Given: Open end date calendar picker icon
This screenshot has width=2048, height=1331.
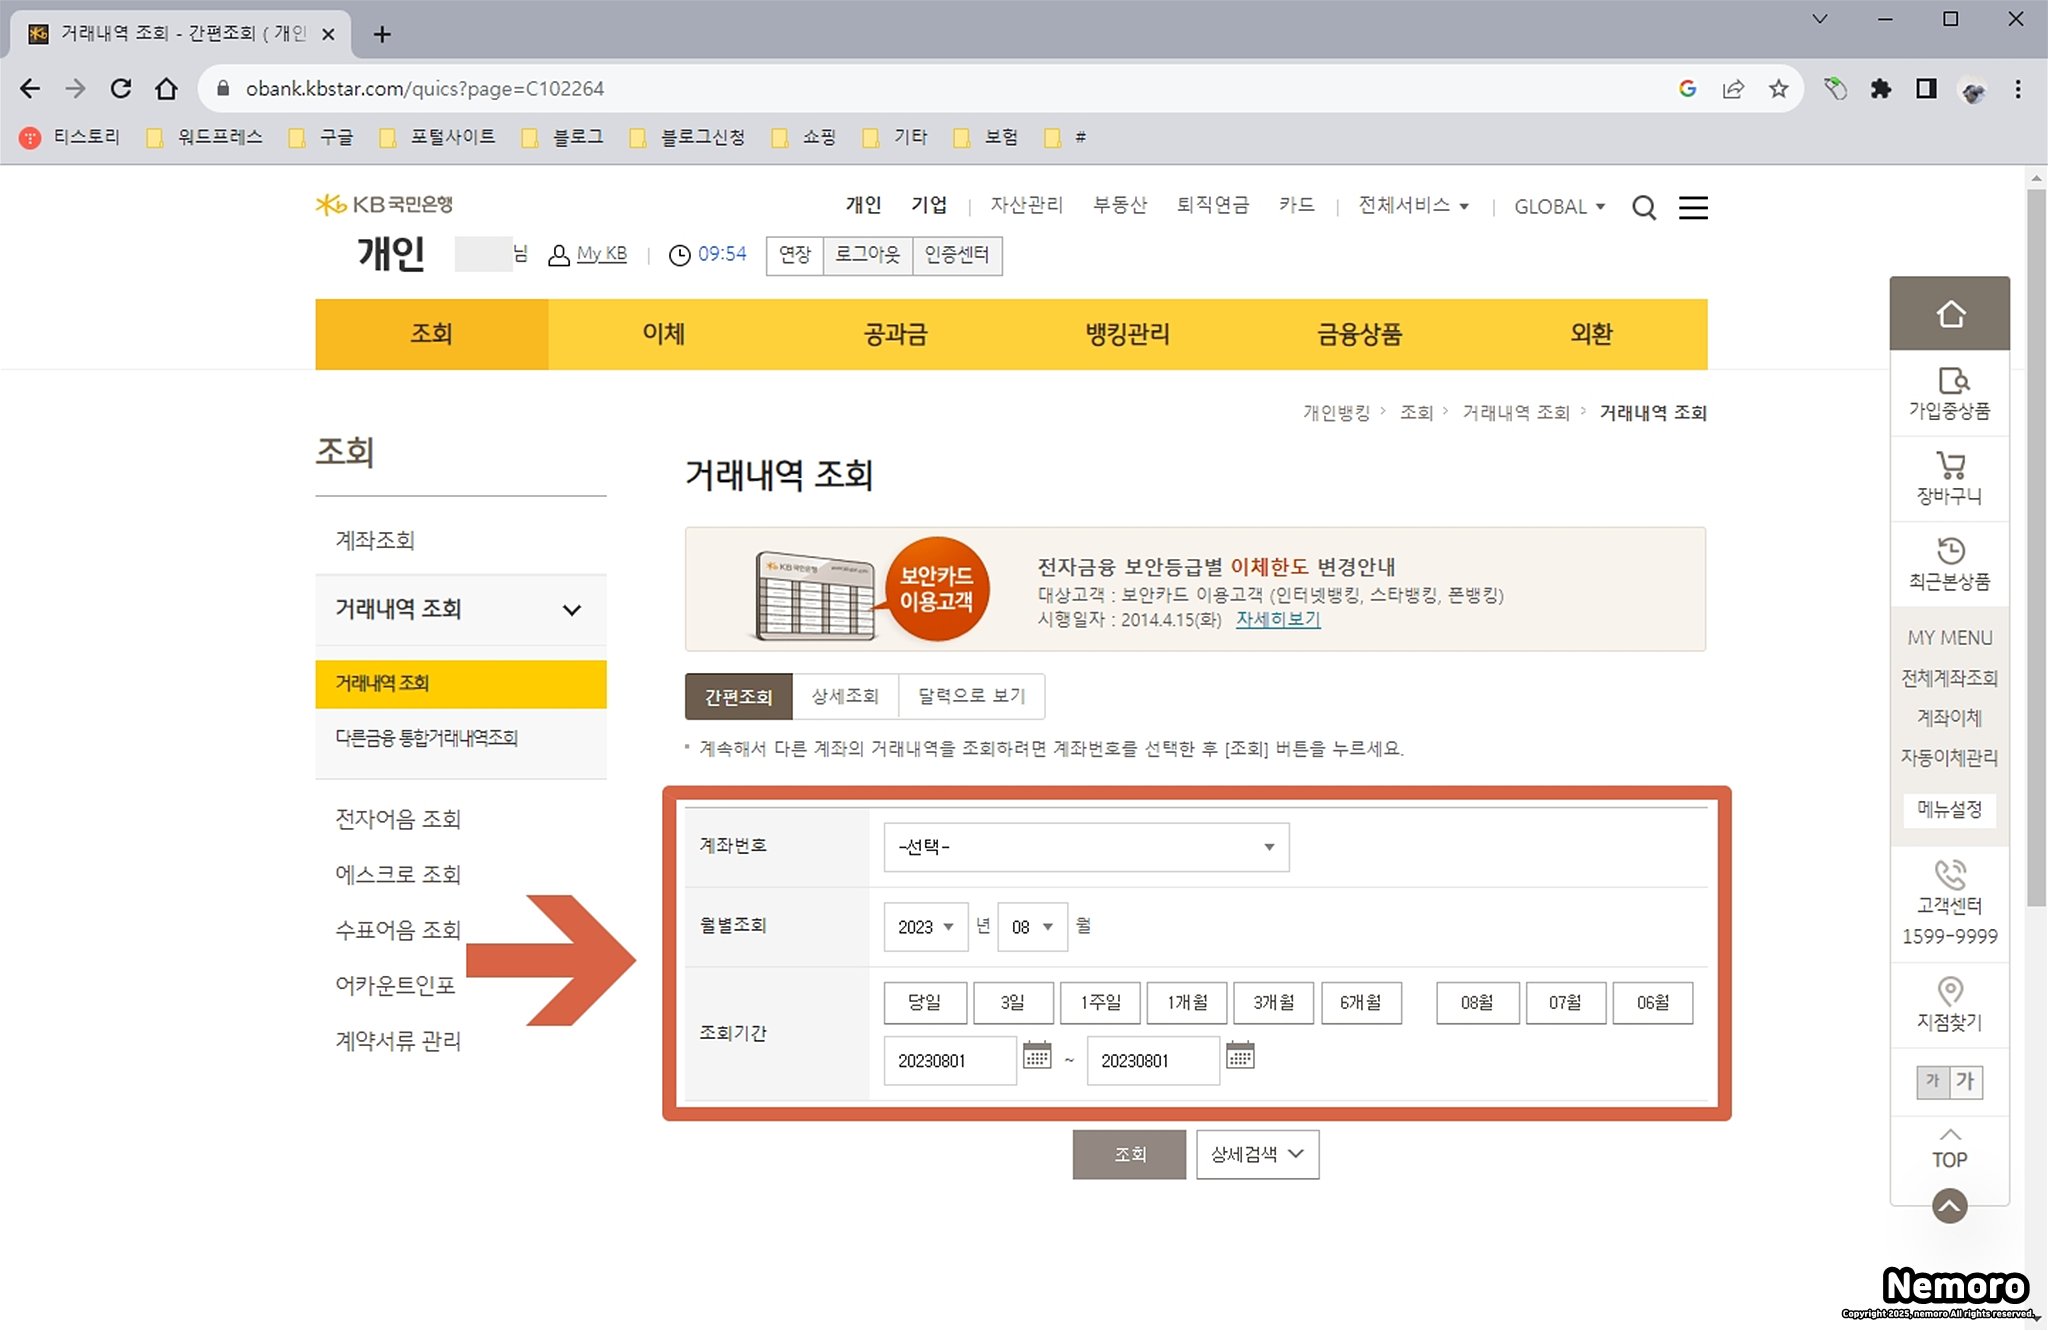Looking at the screenshot, I should coord(1240,1056).
